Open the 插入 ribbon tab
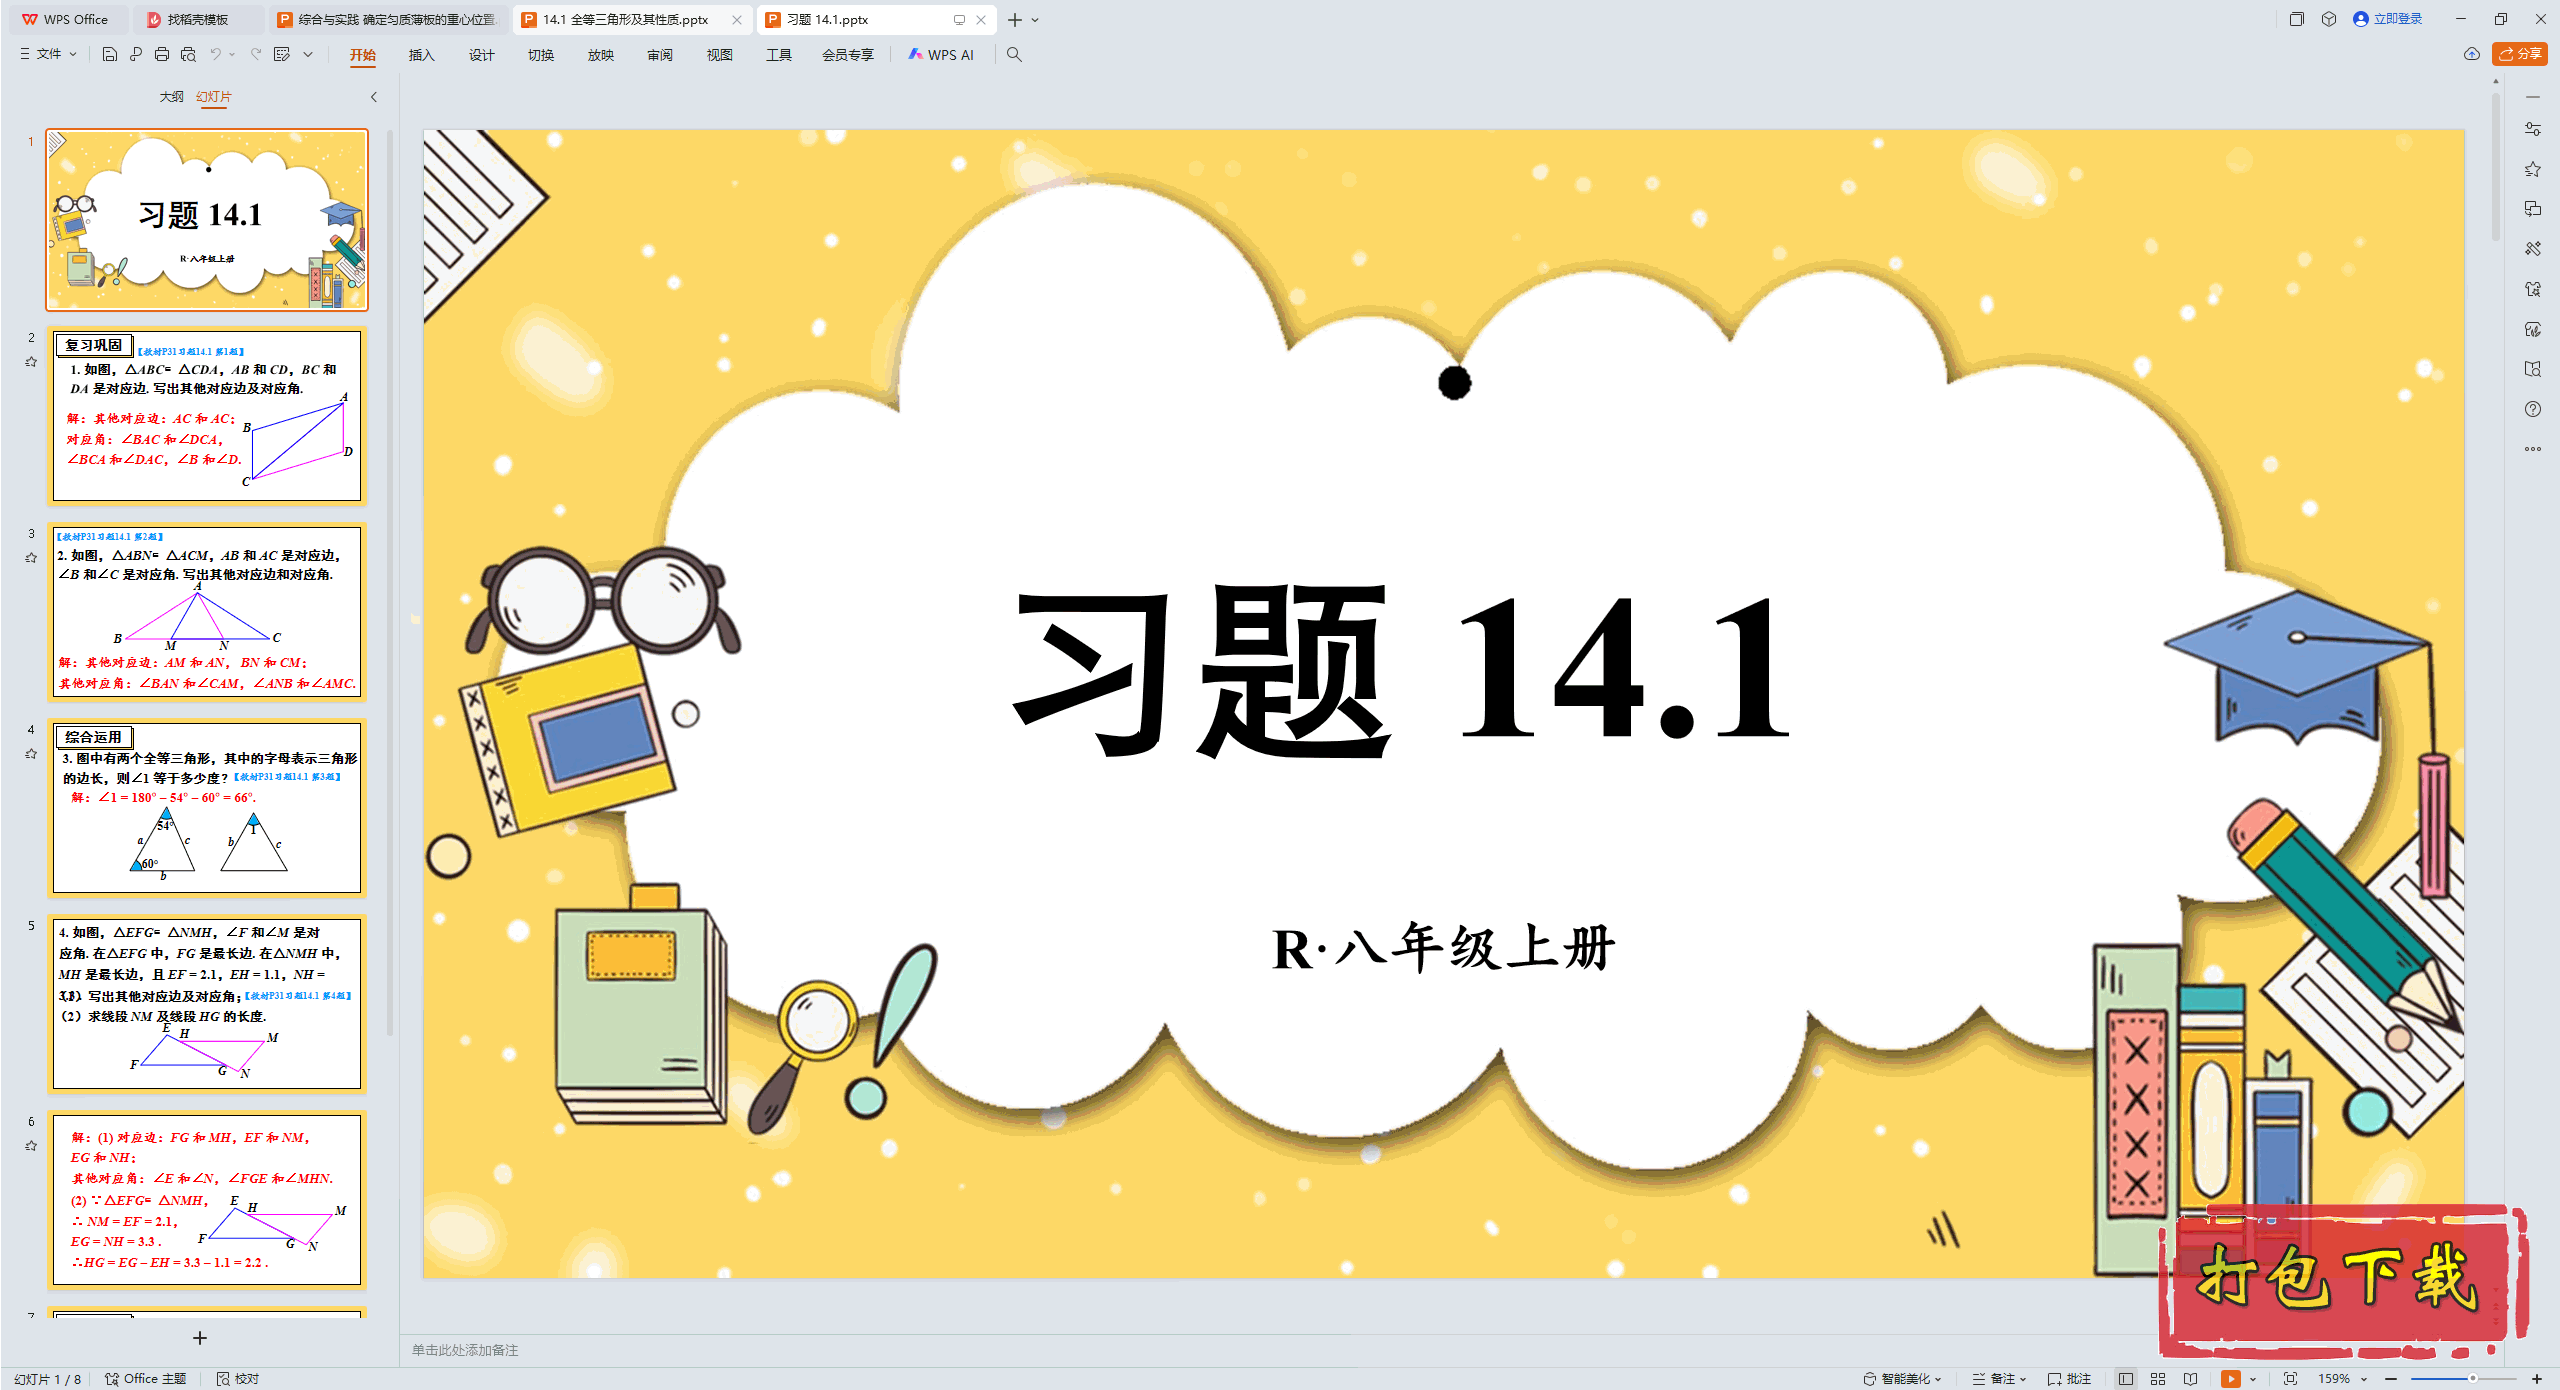The image size is (2560, 1390). pos(421,55)
